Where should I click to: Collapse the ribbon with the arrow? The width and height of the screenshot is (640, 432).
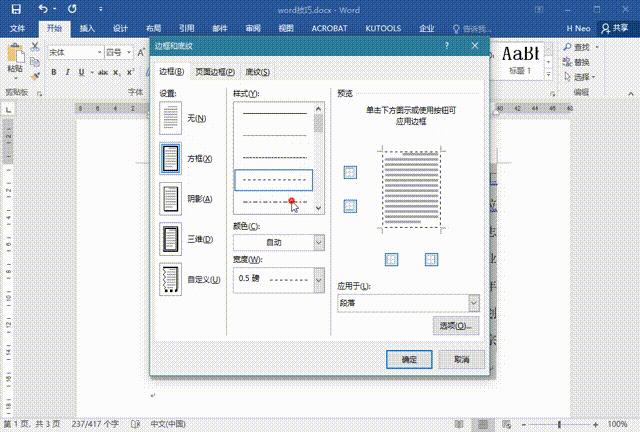631,94
